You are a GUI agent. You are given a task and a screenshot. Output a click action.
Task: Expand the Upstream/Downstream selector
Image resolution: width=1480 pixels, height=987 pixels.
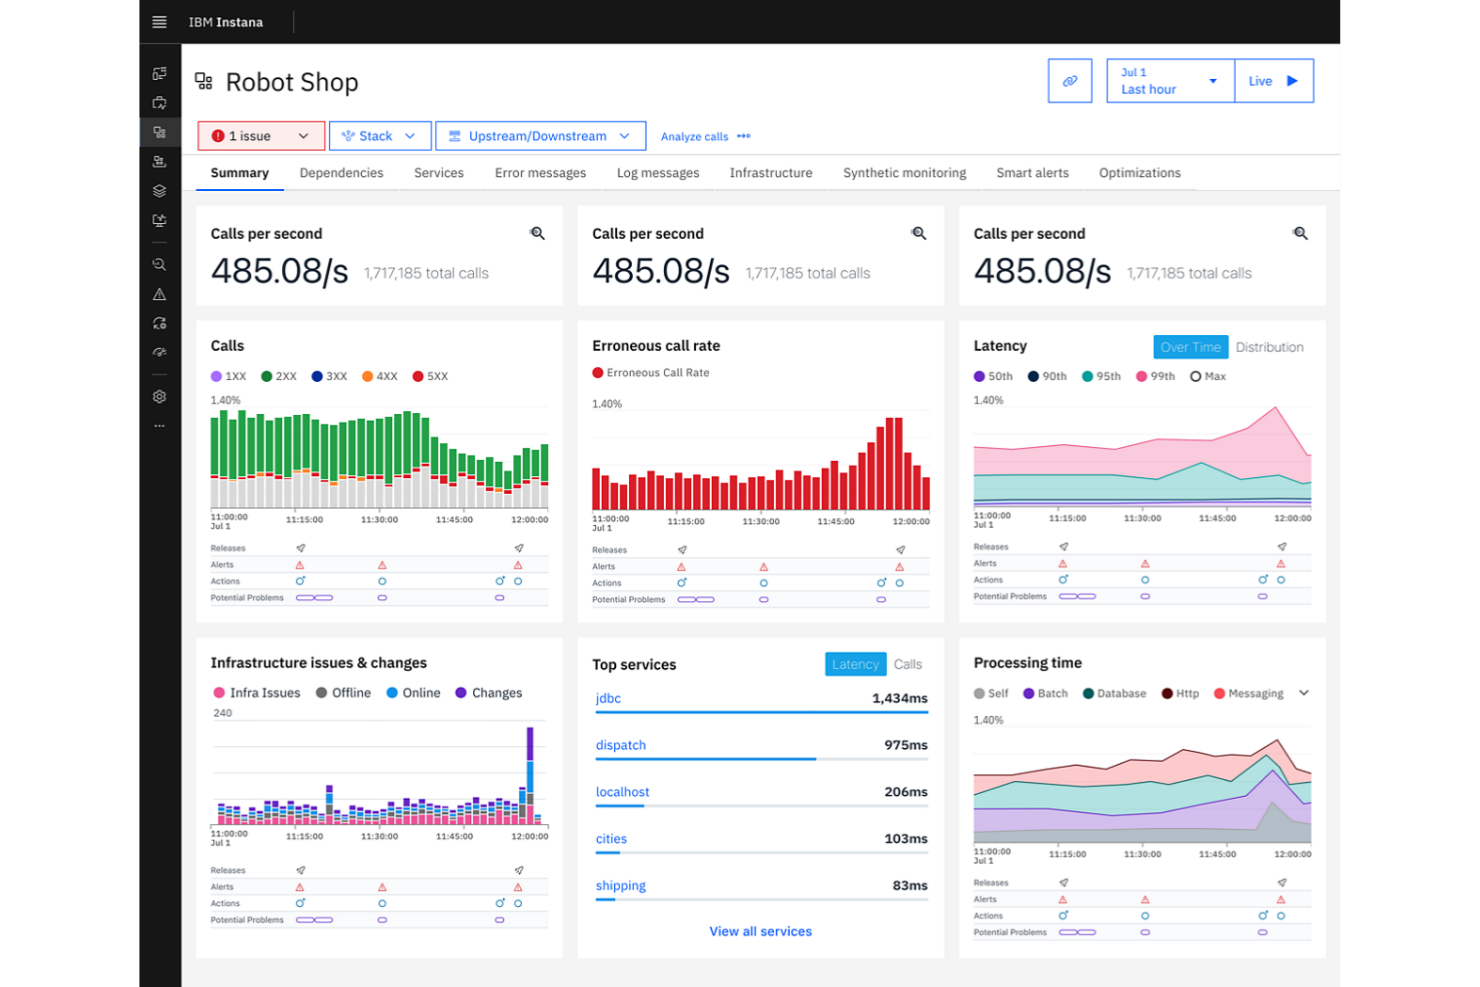(x=540, y=135)
